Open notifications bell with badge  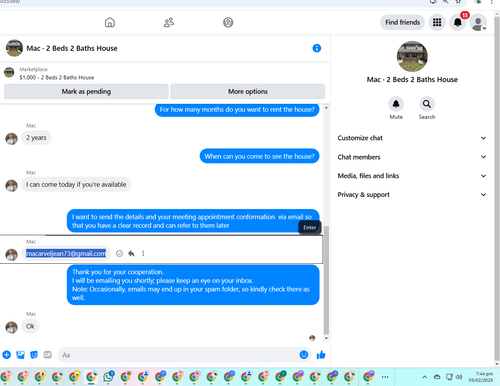pos(458,22)
